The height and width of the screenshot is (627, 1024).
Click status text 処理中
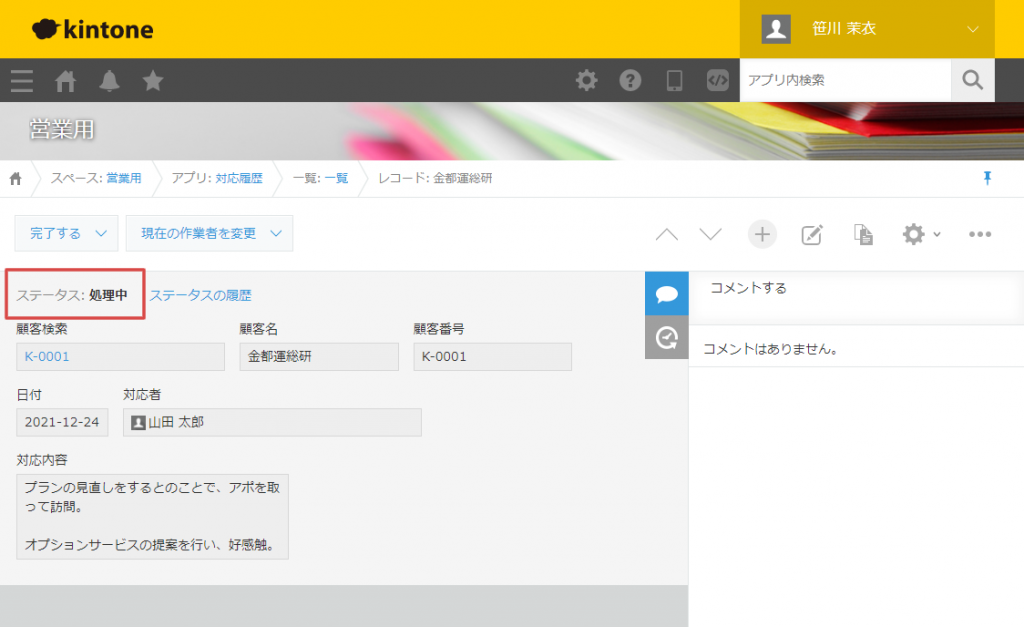pyautogui.click(x=108, y=295)
